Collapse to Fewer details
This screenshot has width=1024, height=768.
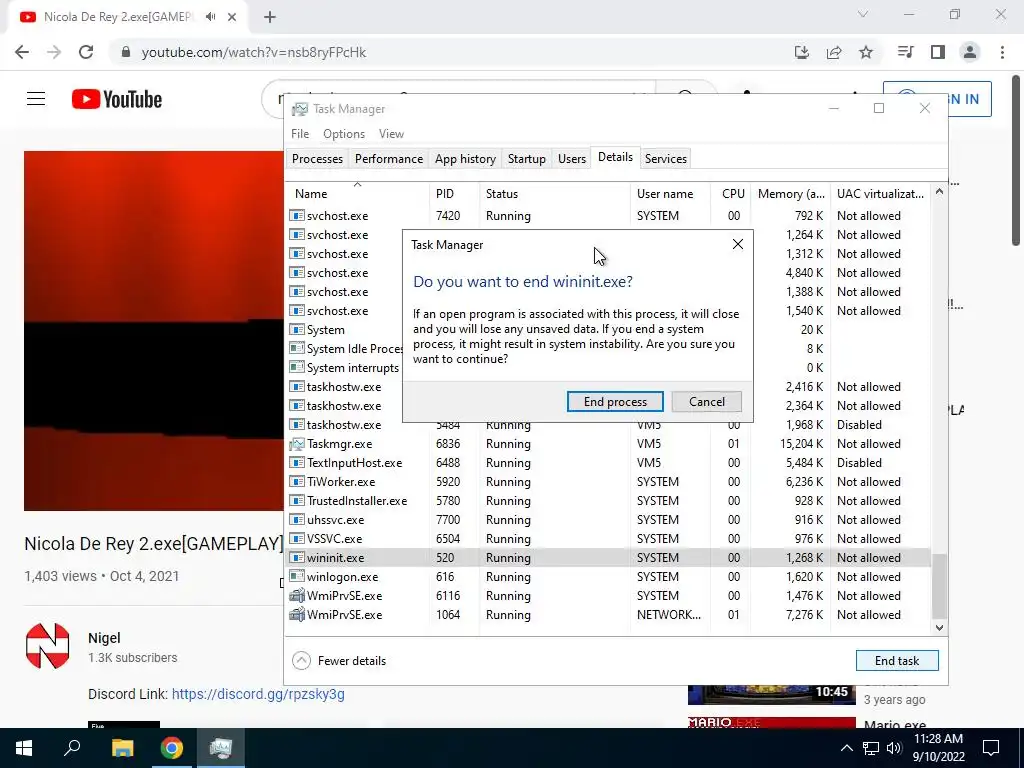pos(339,660)
